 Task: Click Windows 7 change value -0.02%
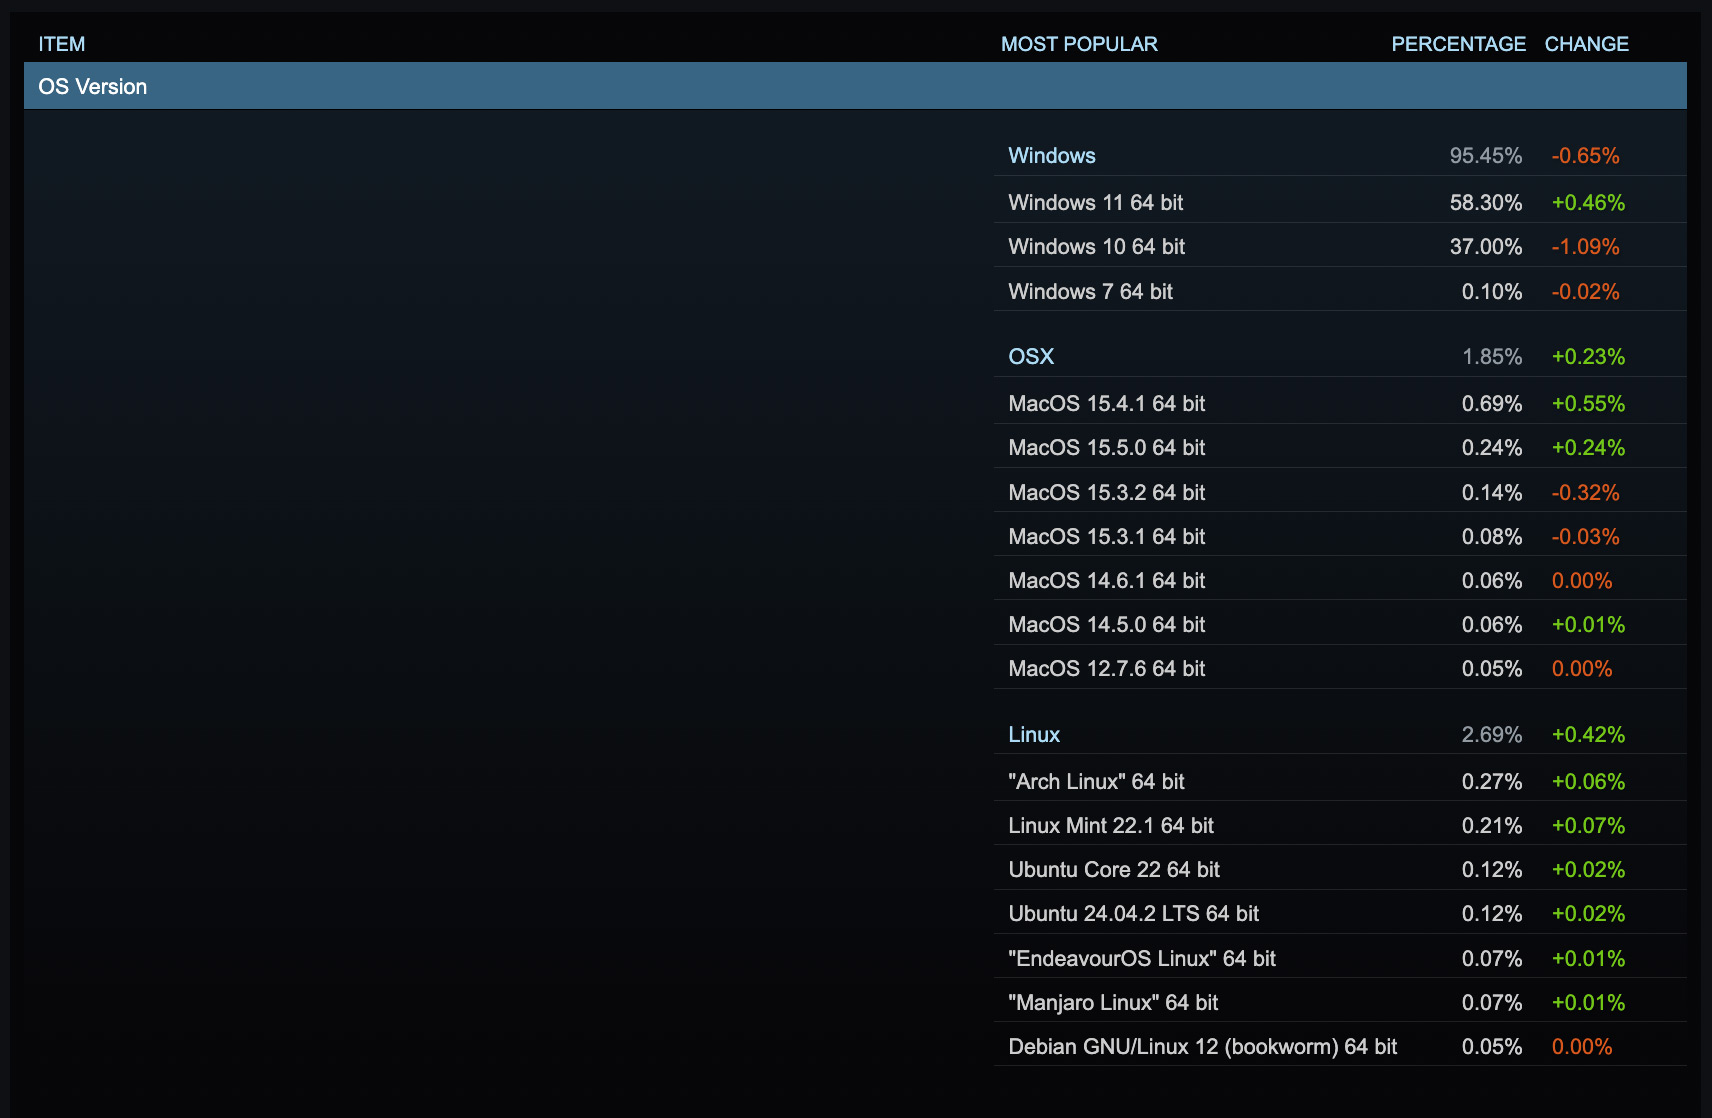[1585, 292]
